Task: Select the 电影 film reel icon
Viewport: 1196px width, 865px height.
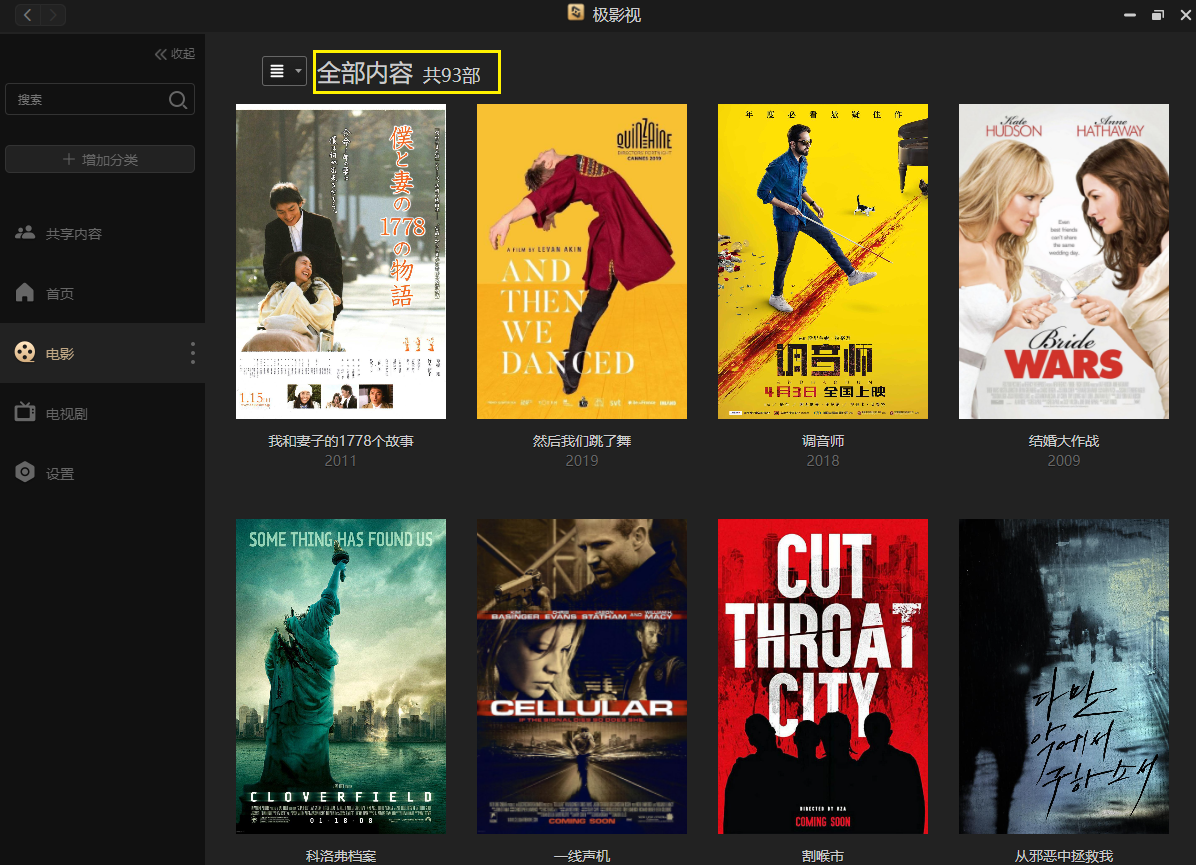Action: pos(25,353)
